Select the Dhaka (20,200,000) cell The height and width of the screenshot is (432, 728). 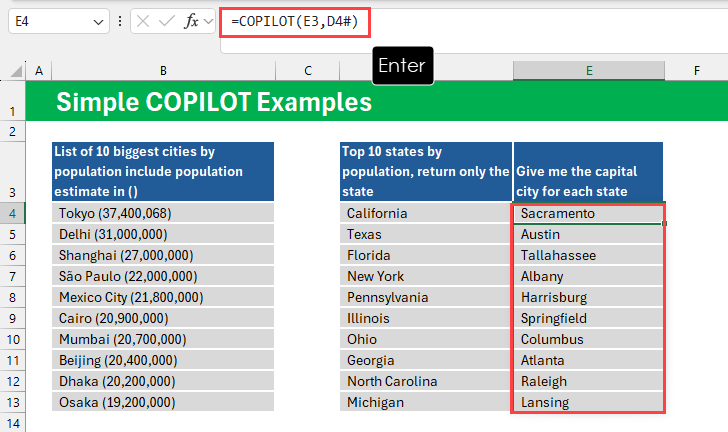pos(163,381)
